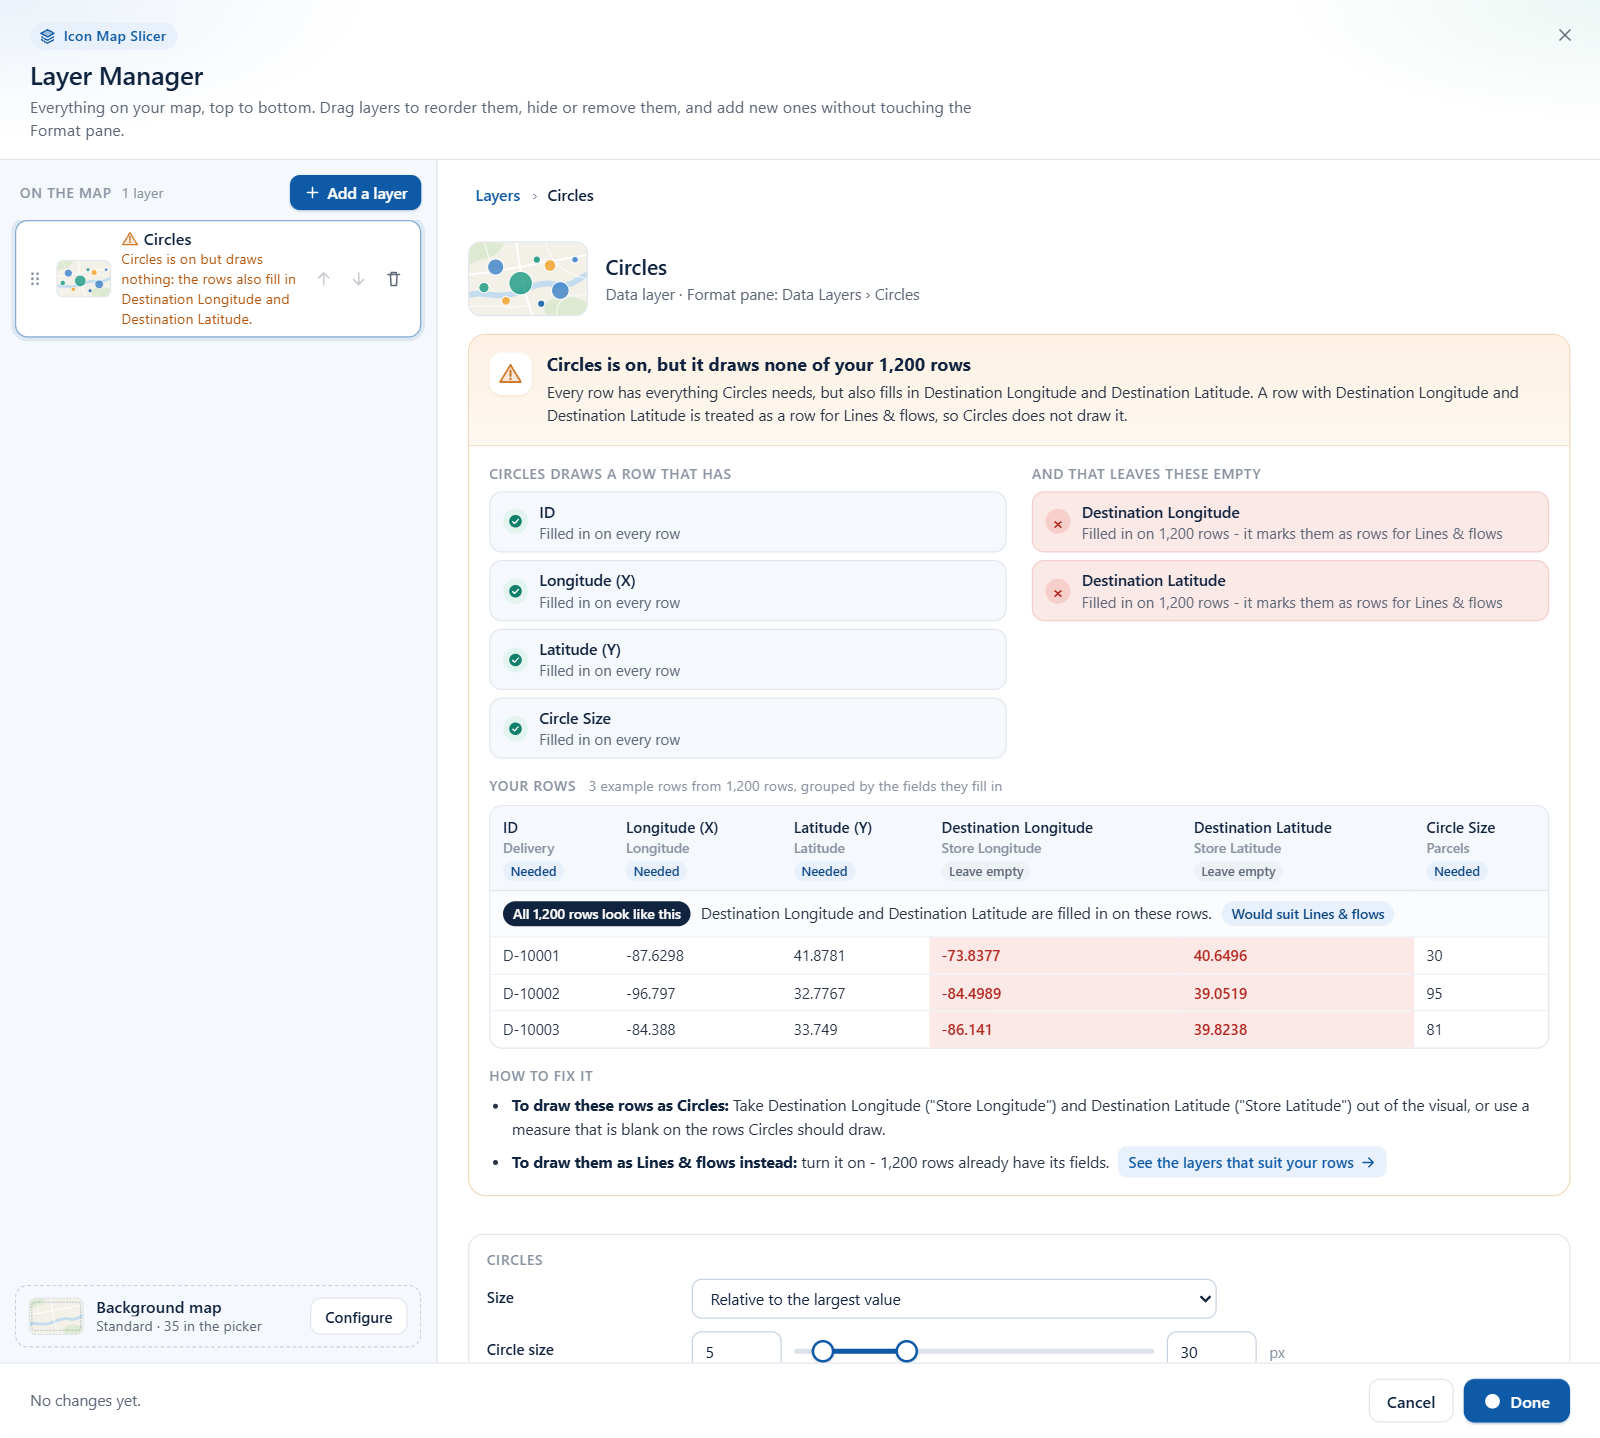The width and height of the screenshot is (1600, 1438).
Task: Click the -84.4989 destination longitude value
Action: [x=971, y=994]
